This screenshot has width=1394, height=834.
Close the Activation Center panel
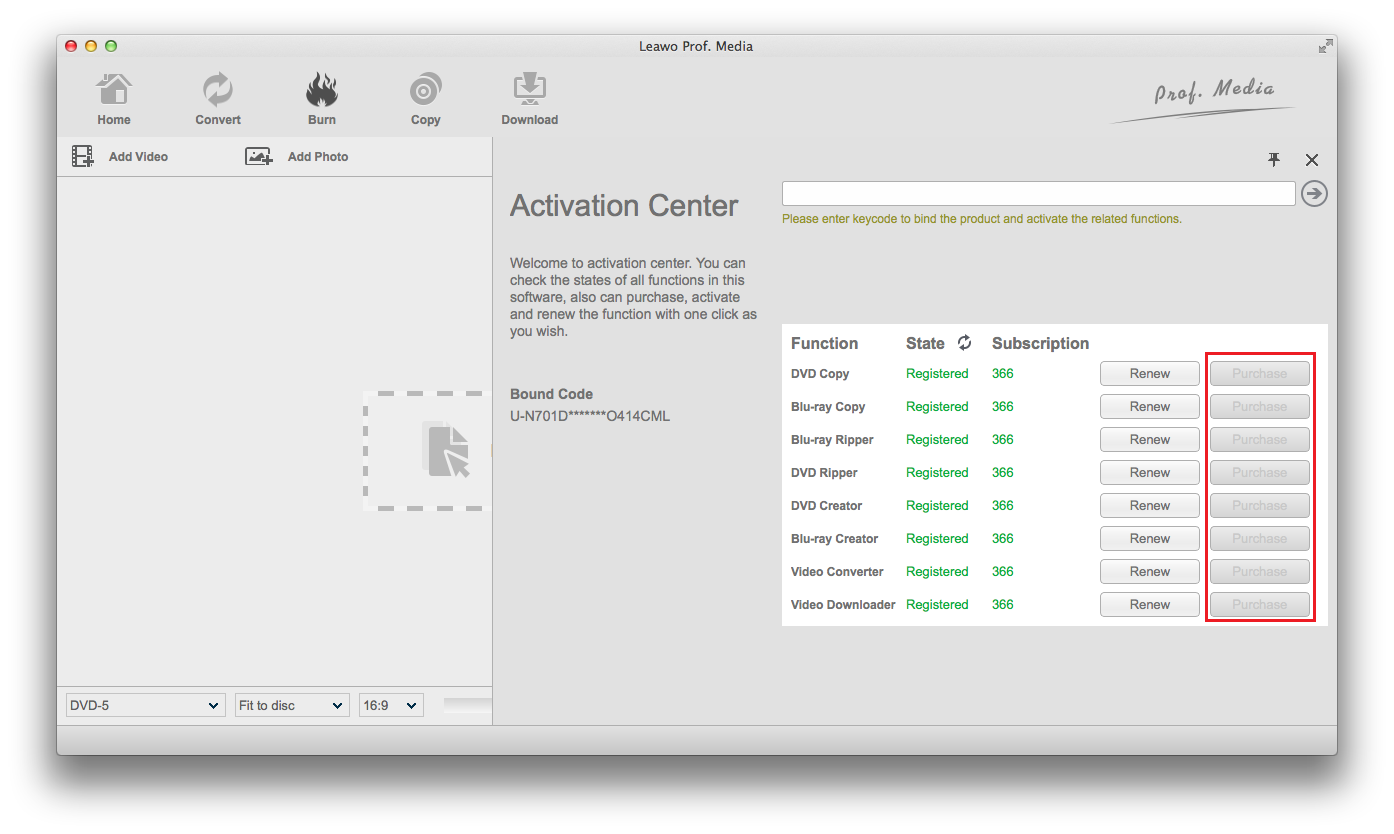coord(1312,160)
